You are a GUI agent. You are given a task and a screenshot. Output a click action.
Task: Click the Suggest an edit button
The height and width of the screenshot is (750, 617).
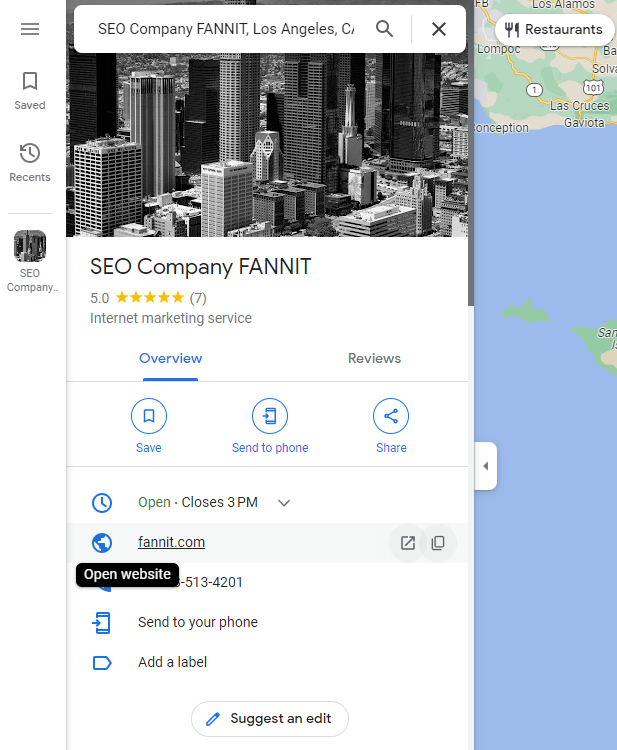point(269,719)
